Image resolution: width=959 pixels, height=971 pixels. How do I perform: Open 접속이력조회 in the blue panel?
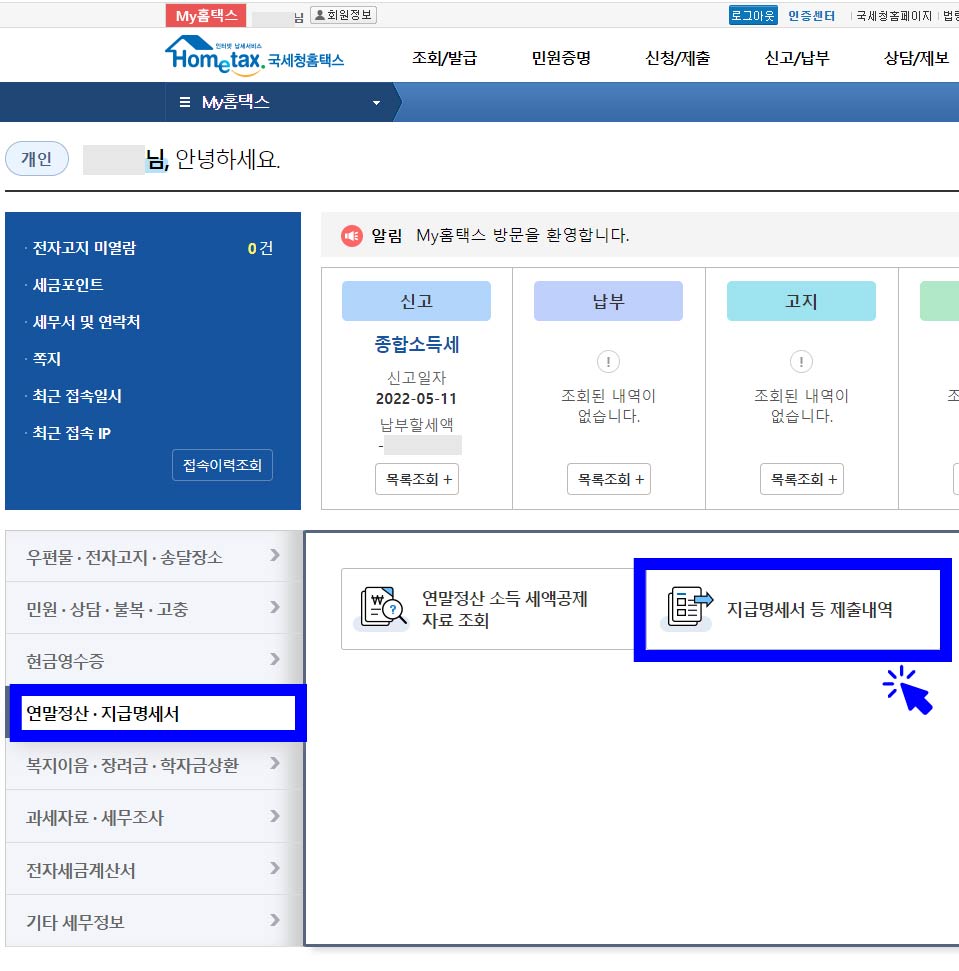coord(222,464)
